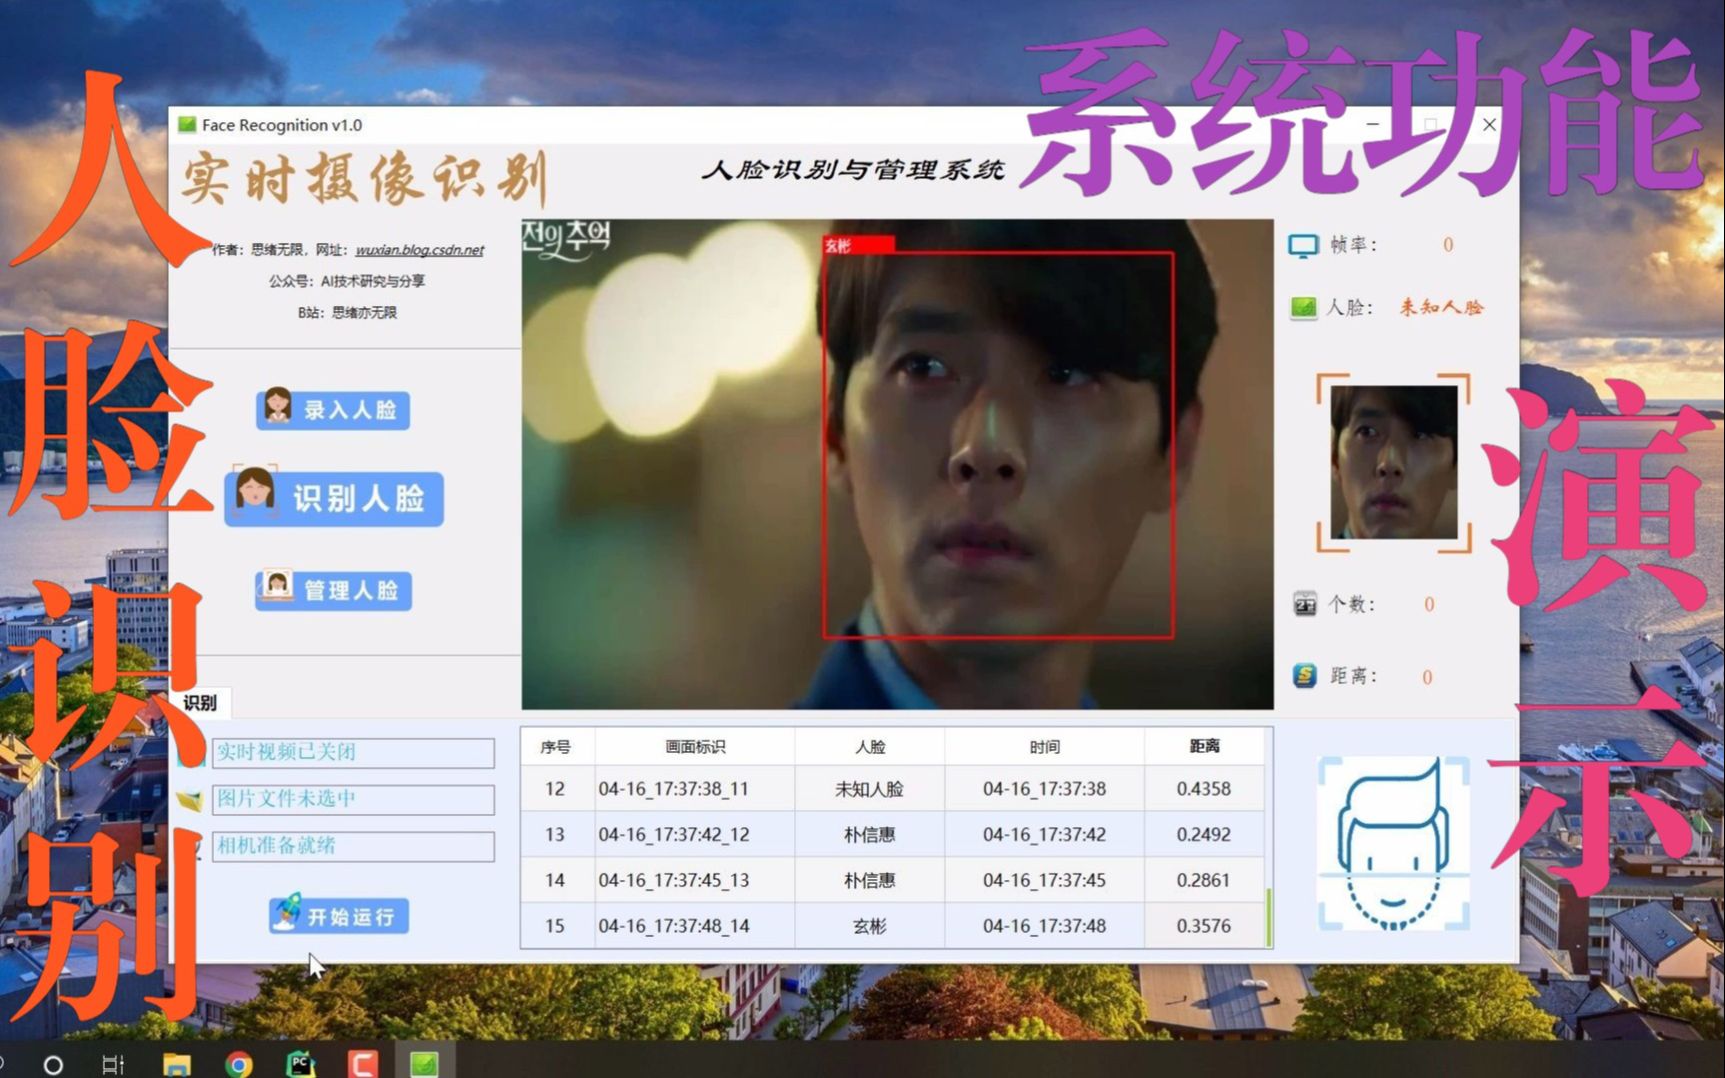The width and height of the screenshot is (1725, 1078).
Task: Open Cortana search circle in taskbar
Action: (x=54, y=1064)
